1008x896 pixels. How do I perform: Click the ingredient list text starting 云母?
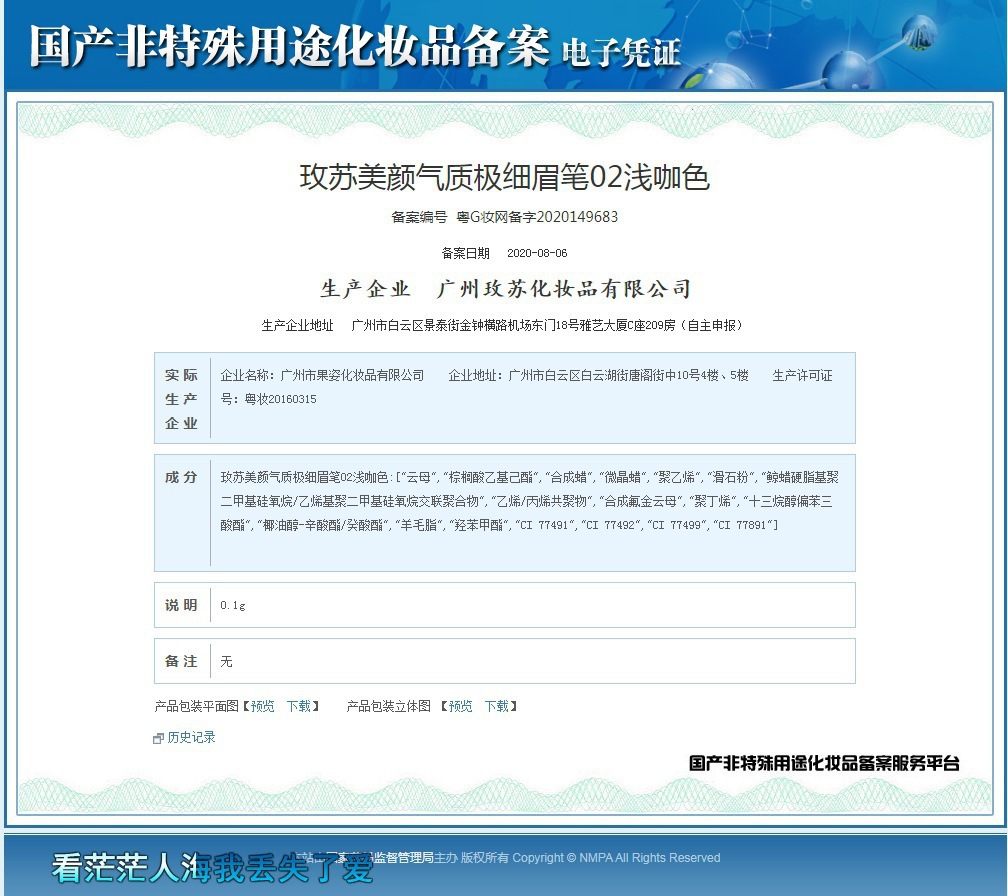click(530, 501)
